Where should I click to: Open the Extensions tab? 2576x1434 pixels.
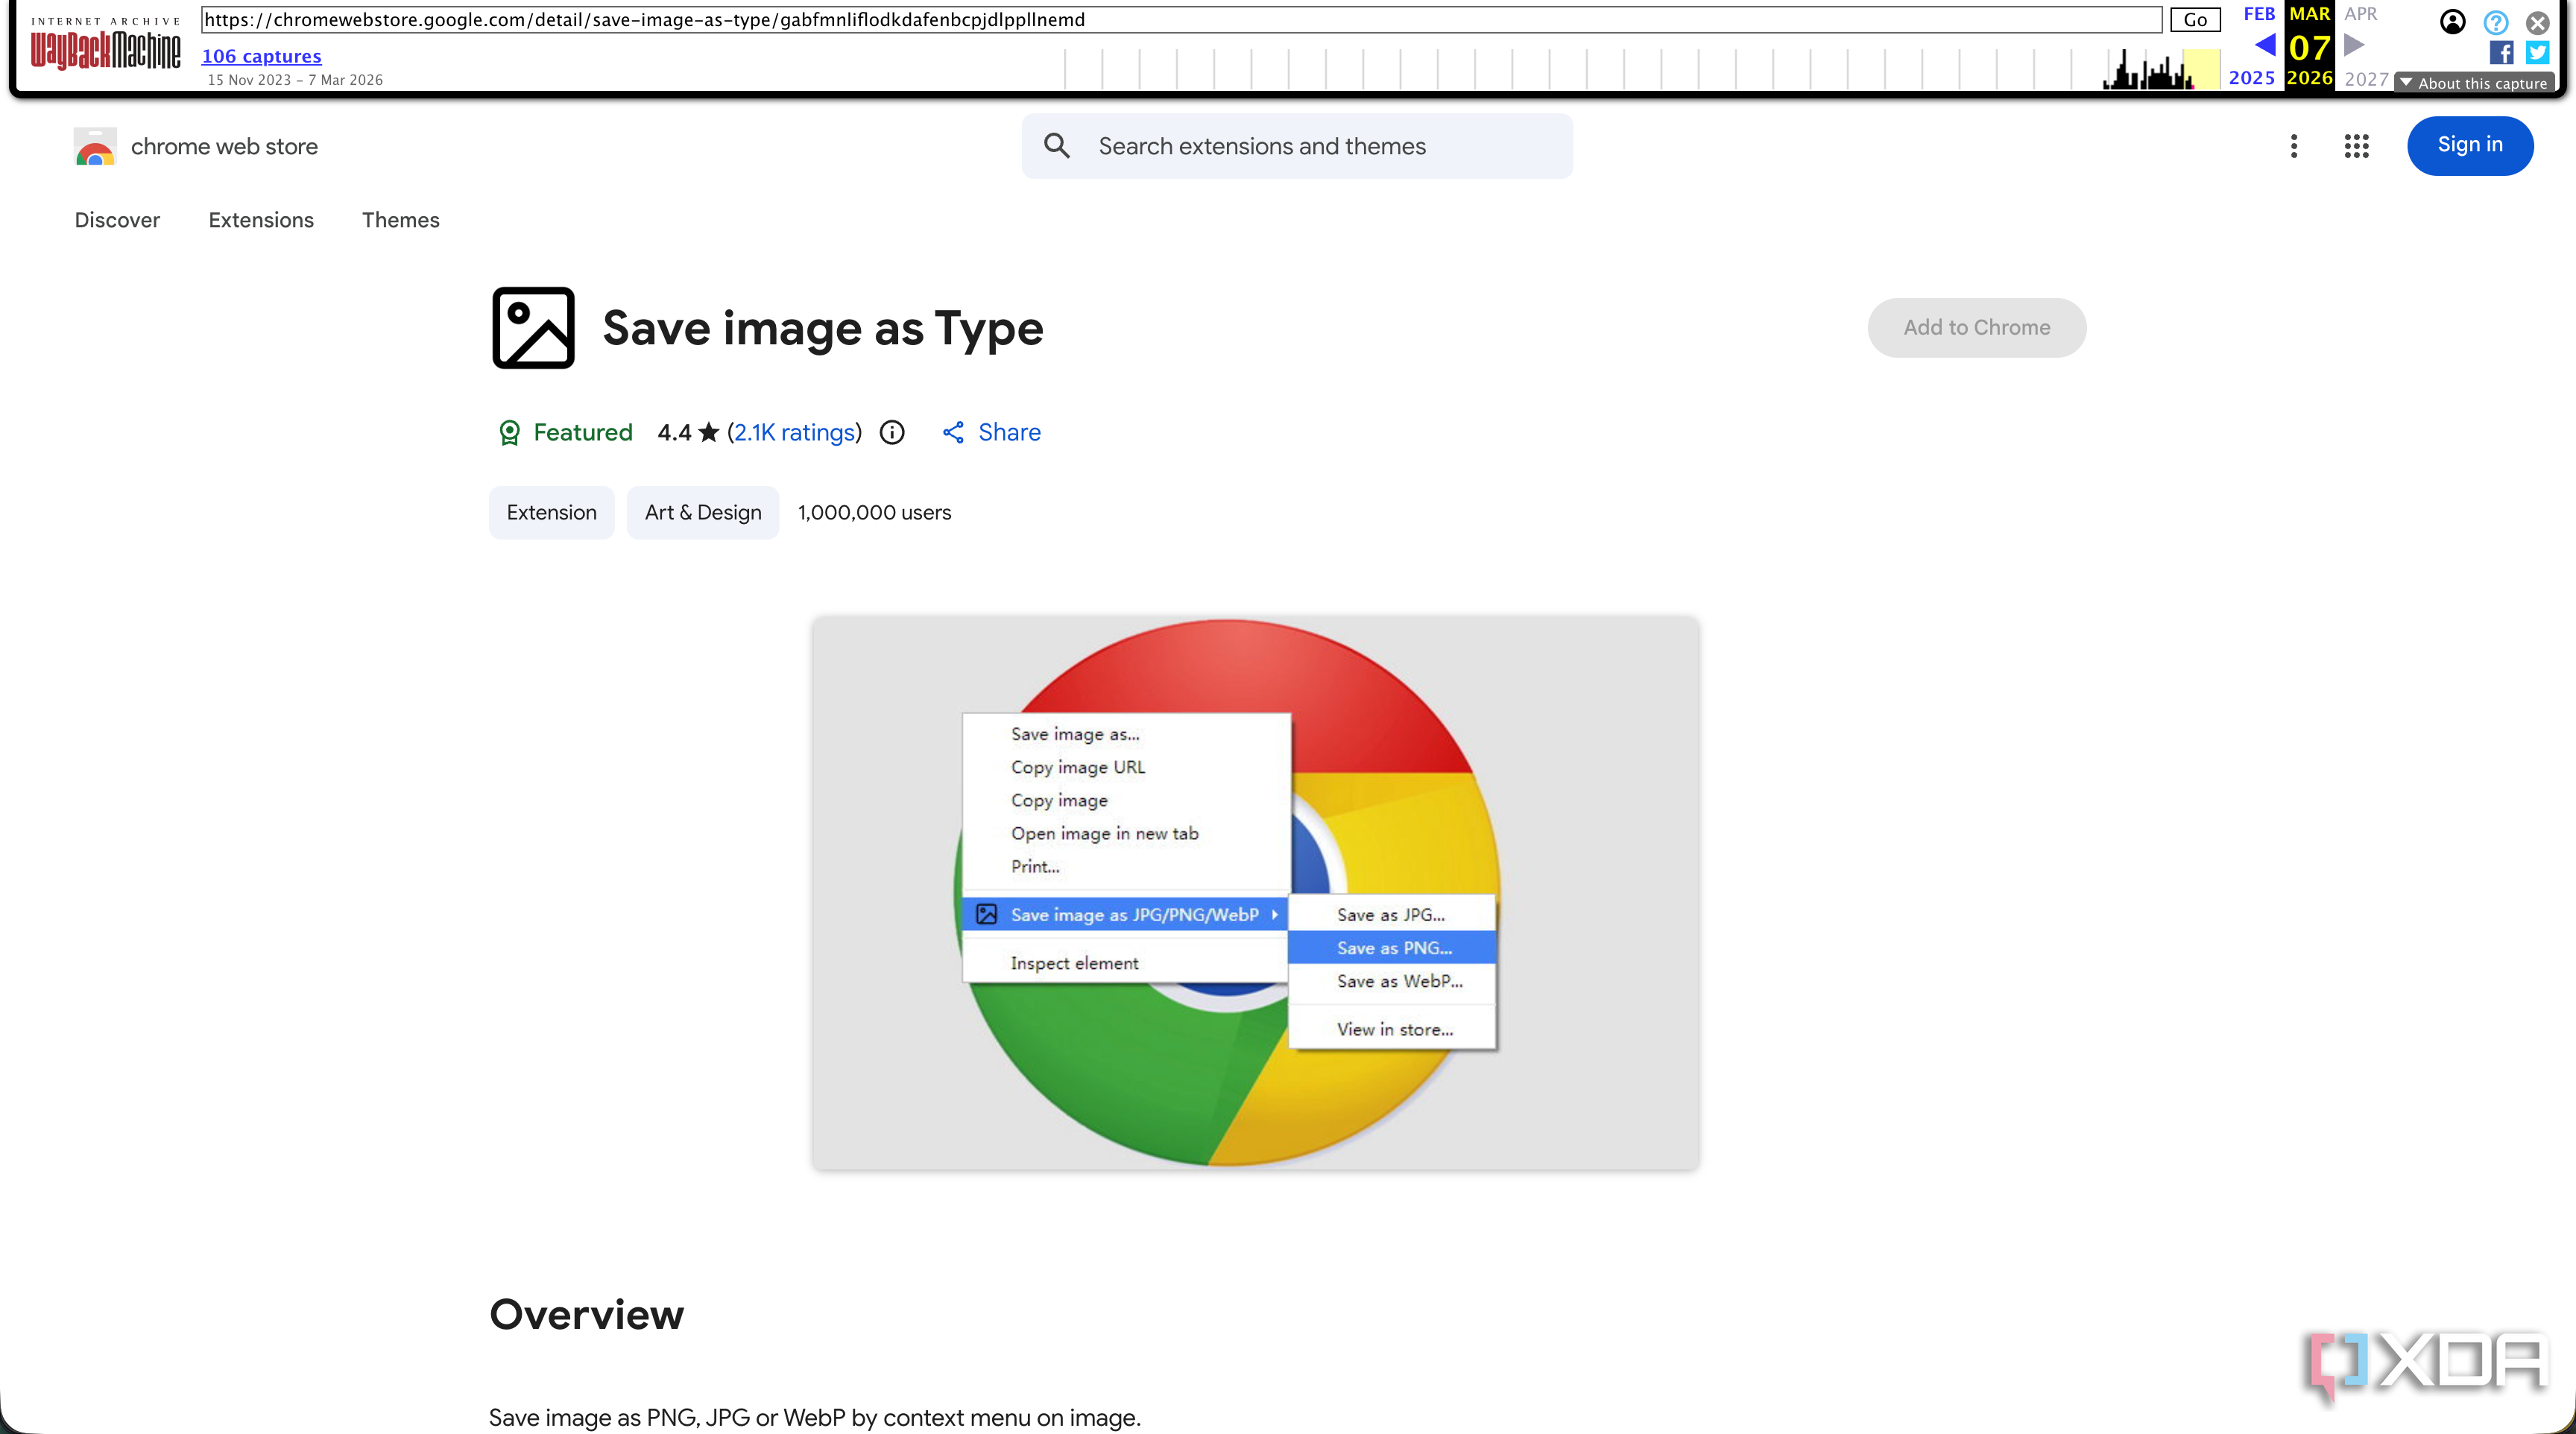261,220
